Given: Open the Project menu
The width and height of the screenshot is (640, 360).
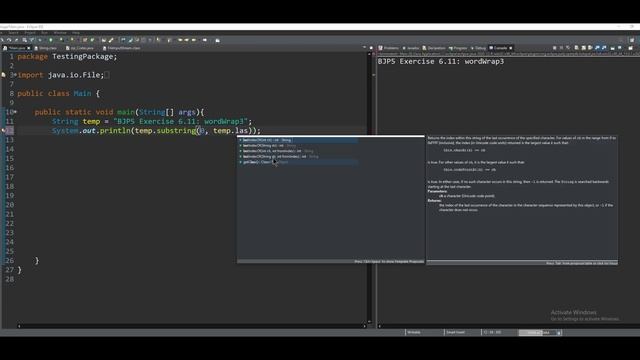Looking at the screenshot, I should 30,33.
